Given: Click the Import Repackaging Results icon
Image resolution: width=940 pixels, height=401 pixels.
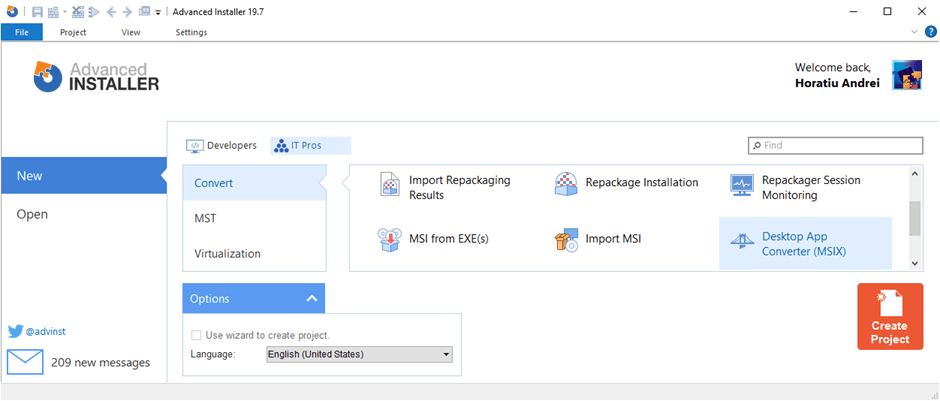Looking at the screenshot, I should point(390,184).
